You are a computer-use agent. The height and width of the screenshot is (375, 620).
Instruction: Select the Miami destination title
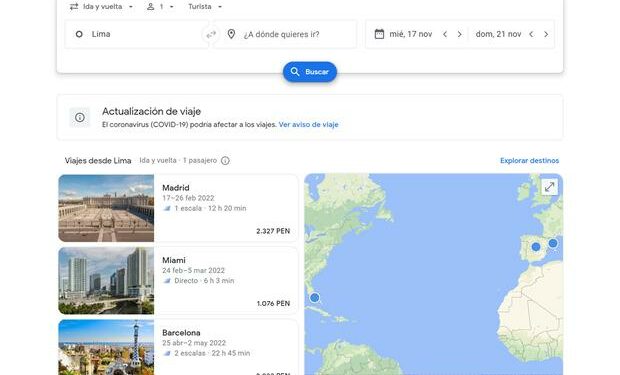[174, 260]
